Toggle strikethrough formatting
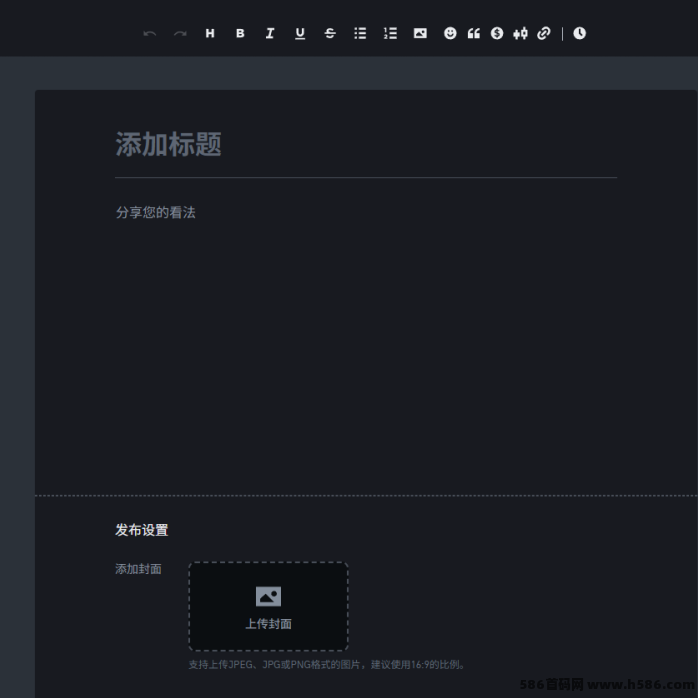 pos(330,33)
